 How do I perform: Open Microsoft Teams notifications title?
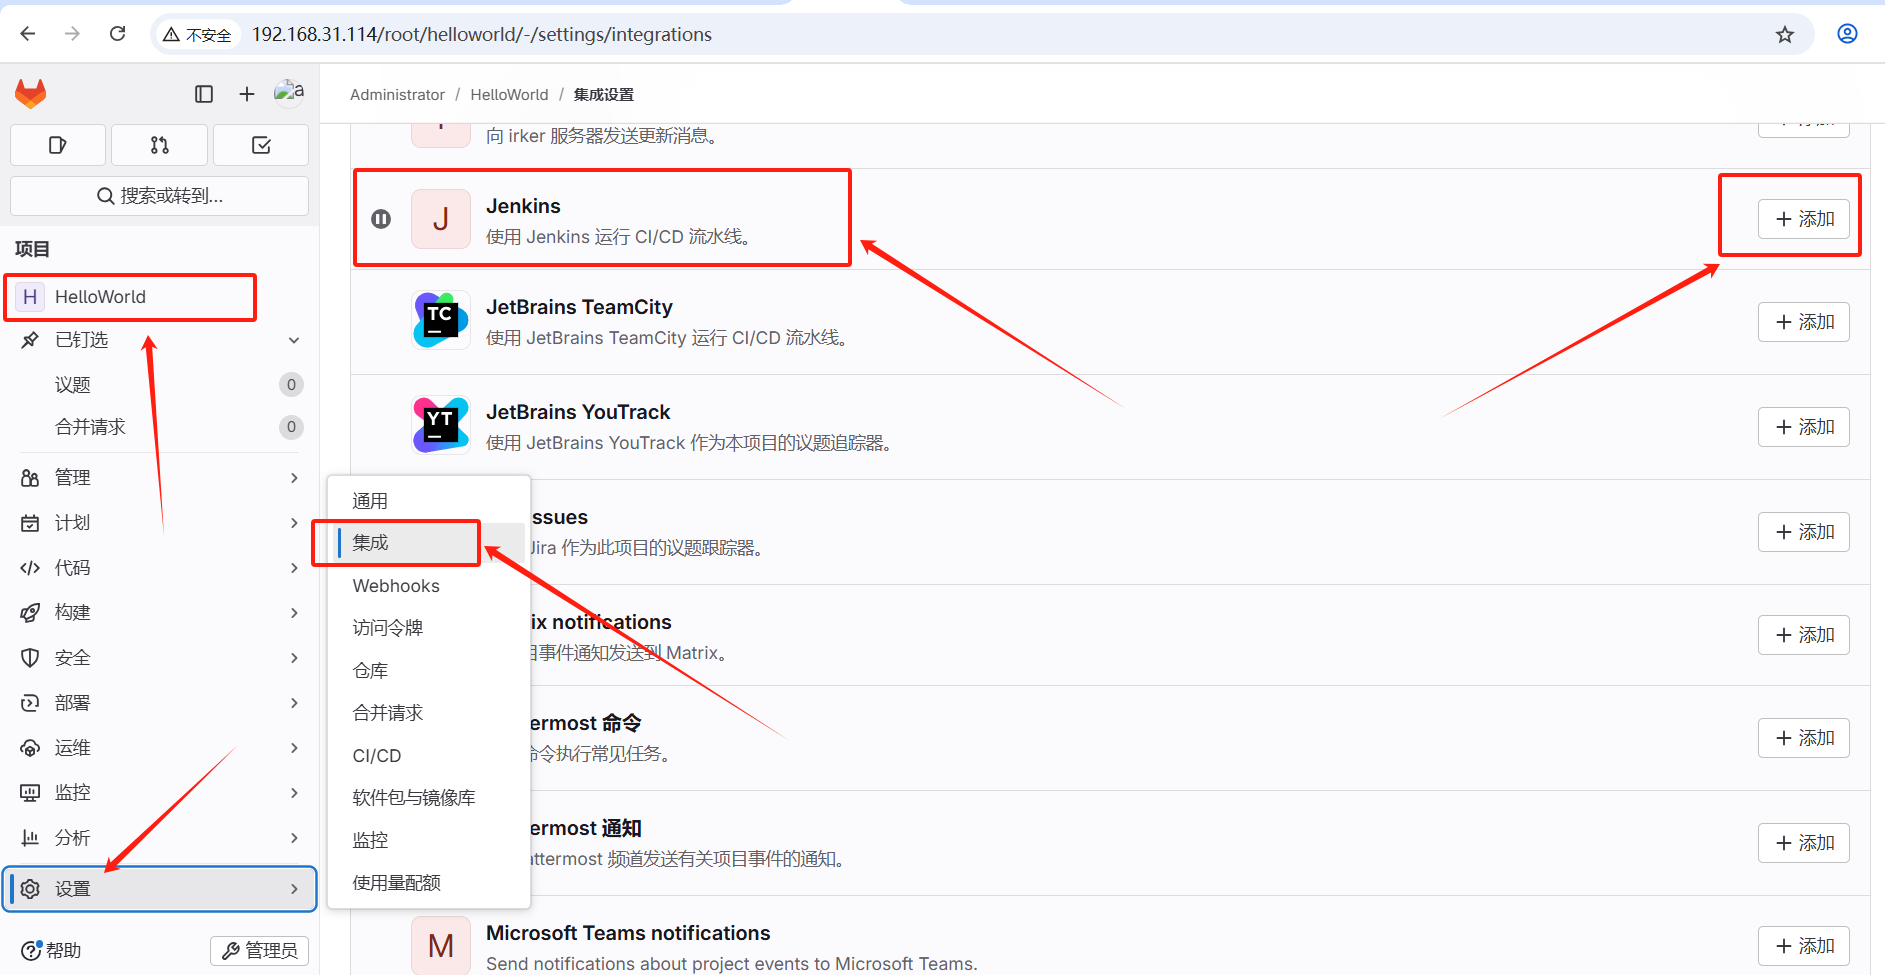(x=628, y=933)
